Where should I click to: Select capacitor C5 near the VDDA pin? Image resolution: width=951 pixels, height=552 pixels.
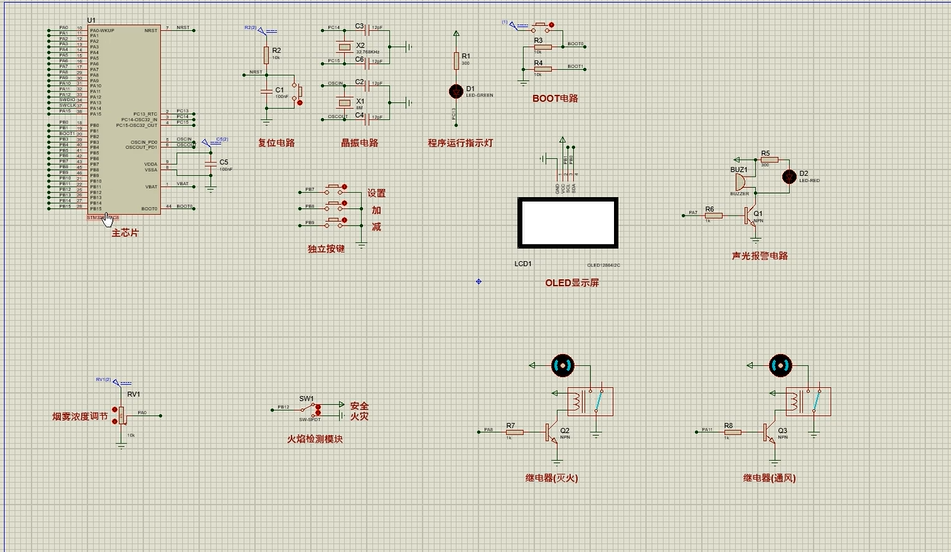(x=210, y=164)
